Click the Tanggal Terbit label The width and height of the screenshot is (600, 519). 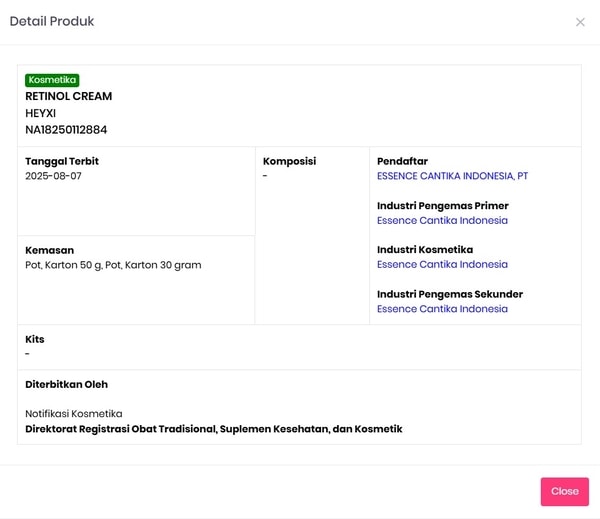click(x=62, y=161)
